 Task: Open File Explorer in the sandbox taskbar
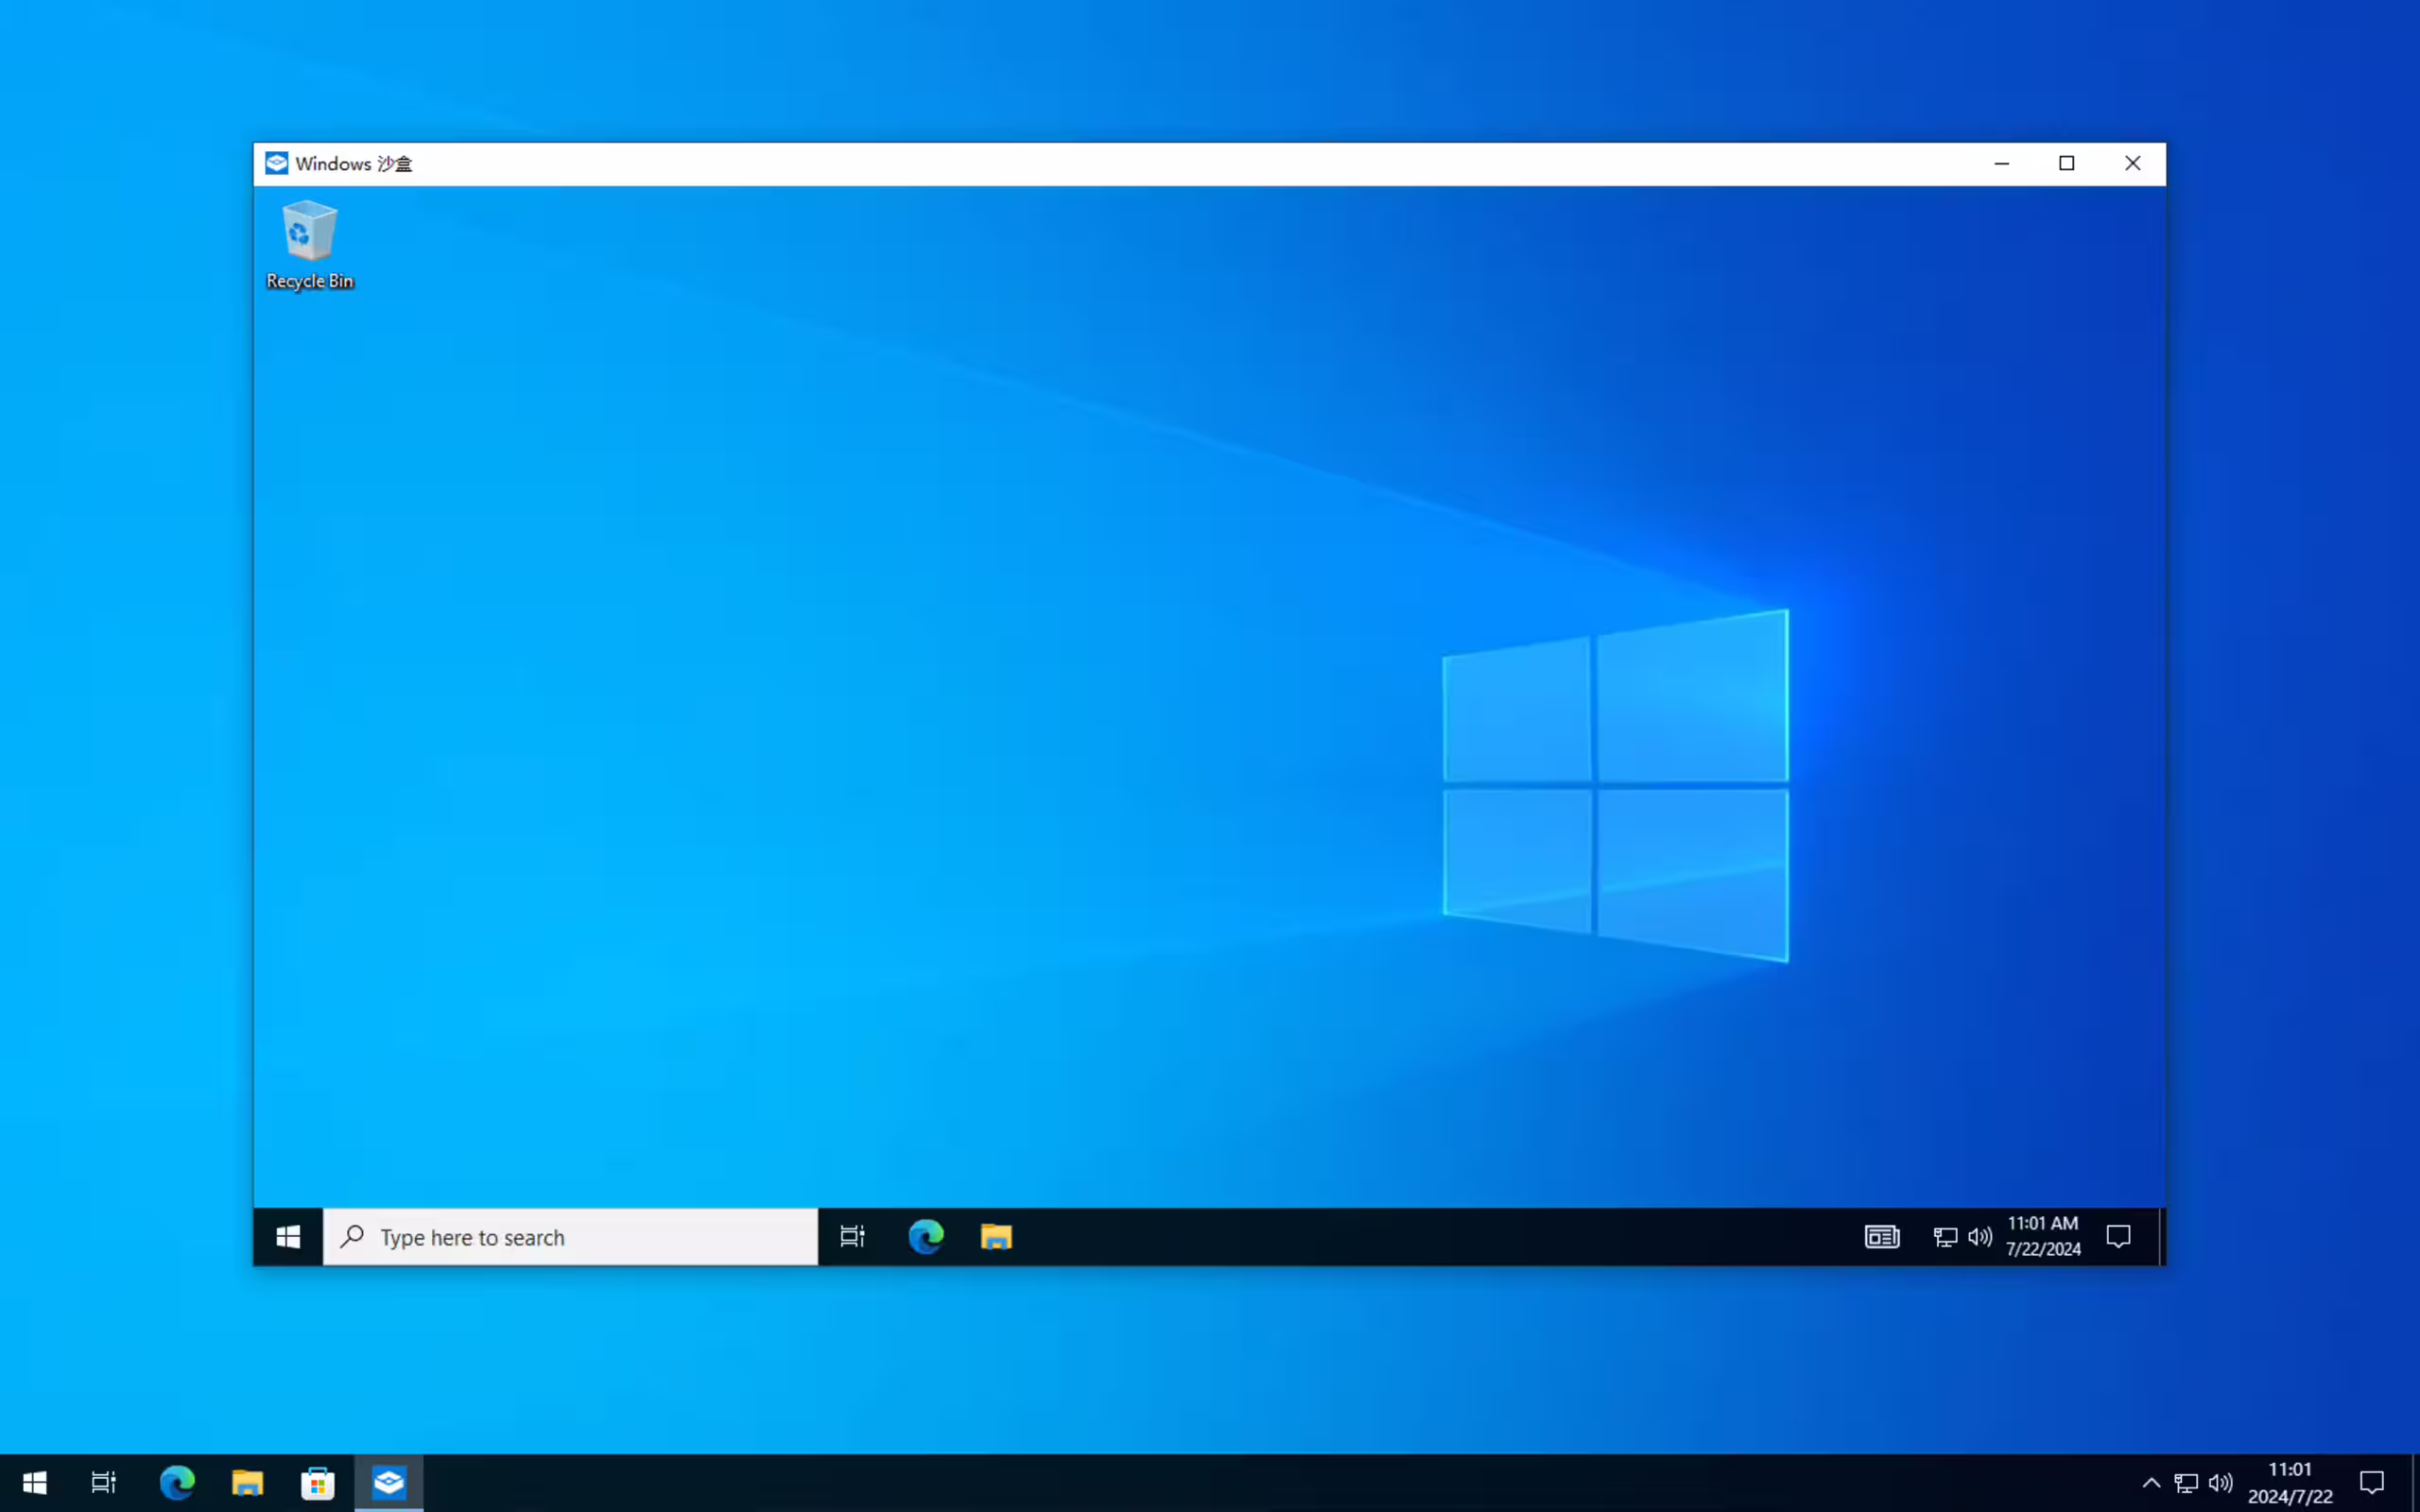[996, 1237]
